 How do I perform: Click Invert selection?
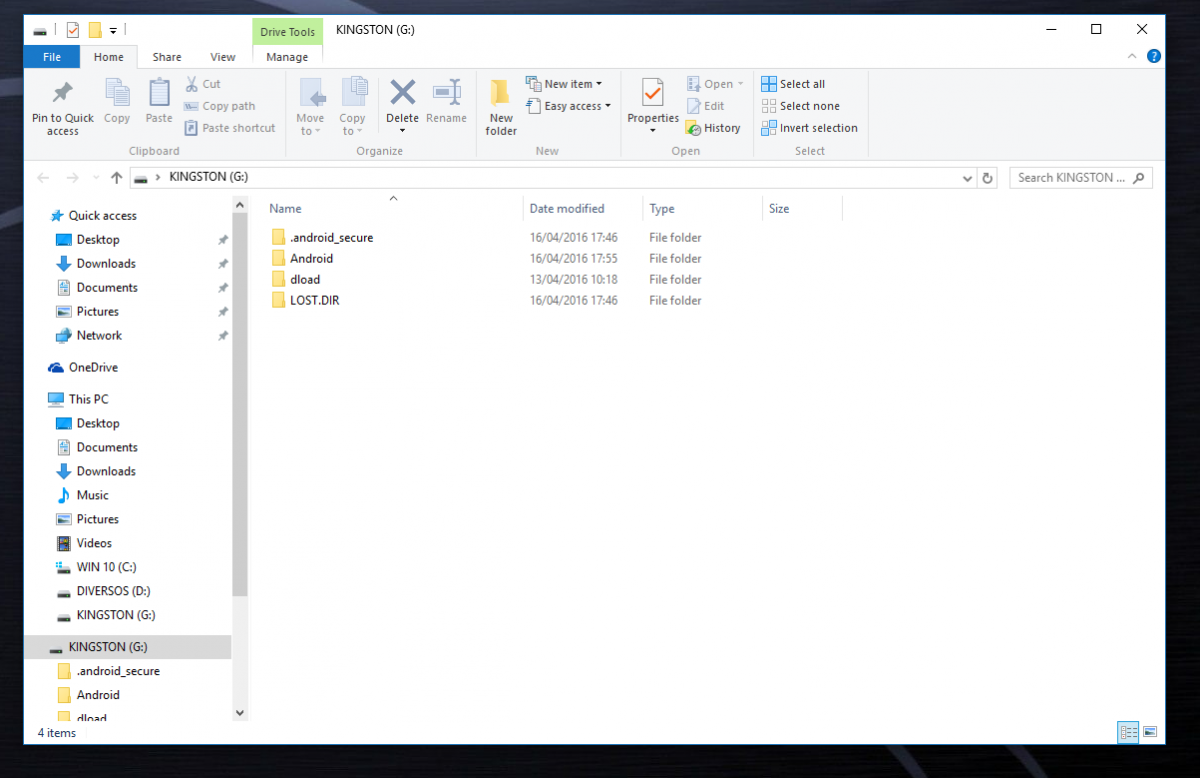click(x=809, y=128)
